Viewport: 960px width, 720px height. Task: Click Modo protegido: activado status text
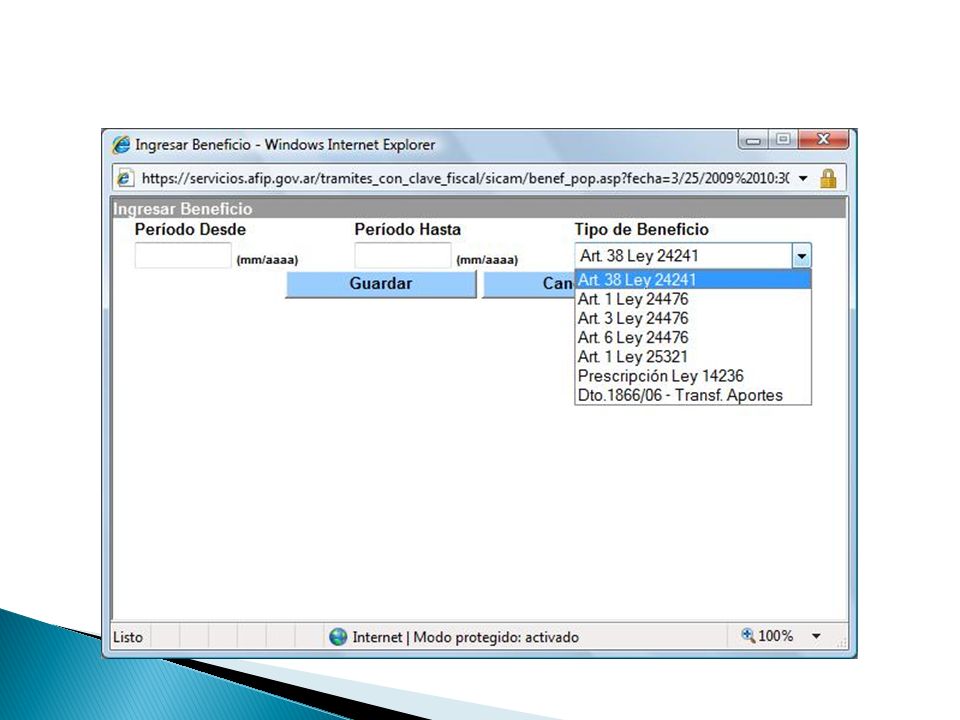coord(496,637)
